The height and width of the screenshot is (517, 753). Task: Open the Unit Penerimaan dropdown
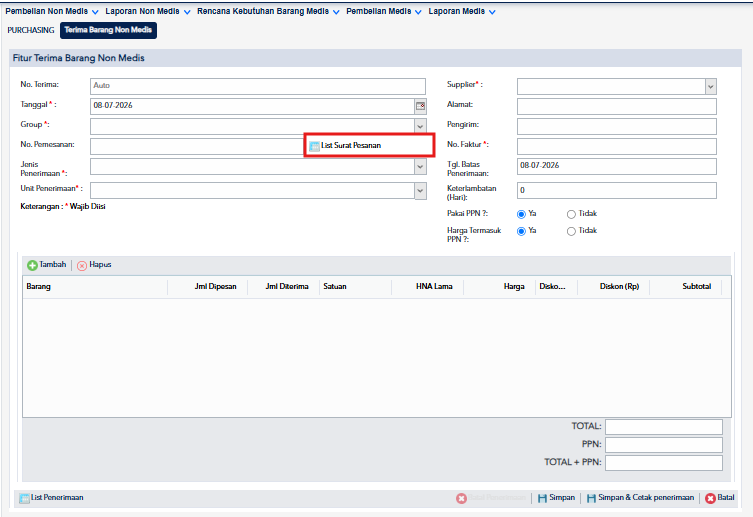tap(420, 191)
